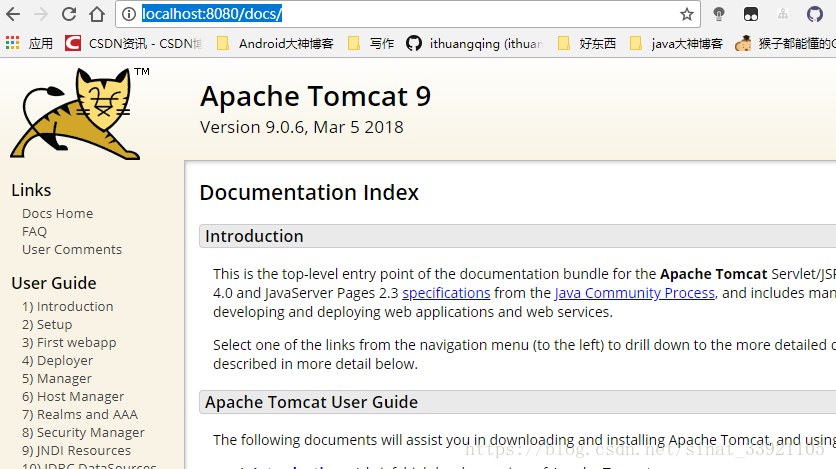Bookmark this page with the star icon
Image resolution: width=836 pixels, height=469 pixels.
[687, 14]
